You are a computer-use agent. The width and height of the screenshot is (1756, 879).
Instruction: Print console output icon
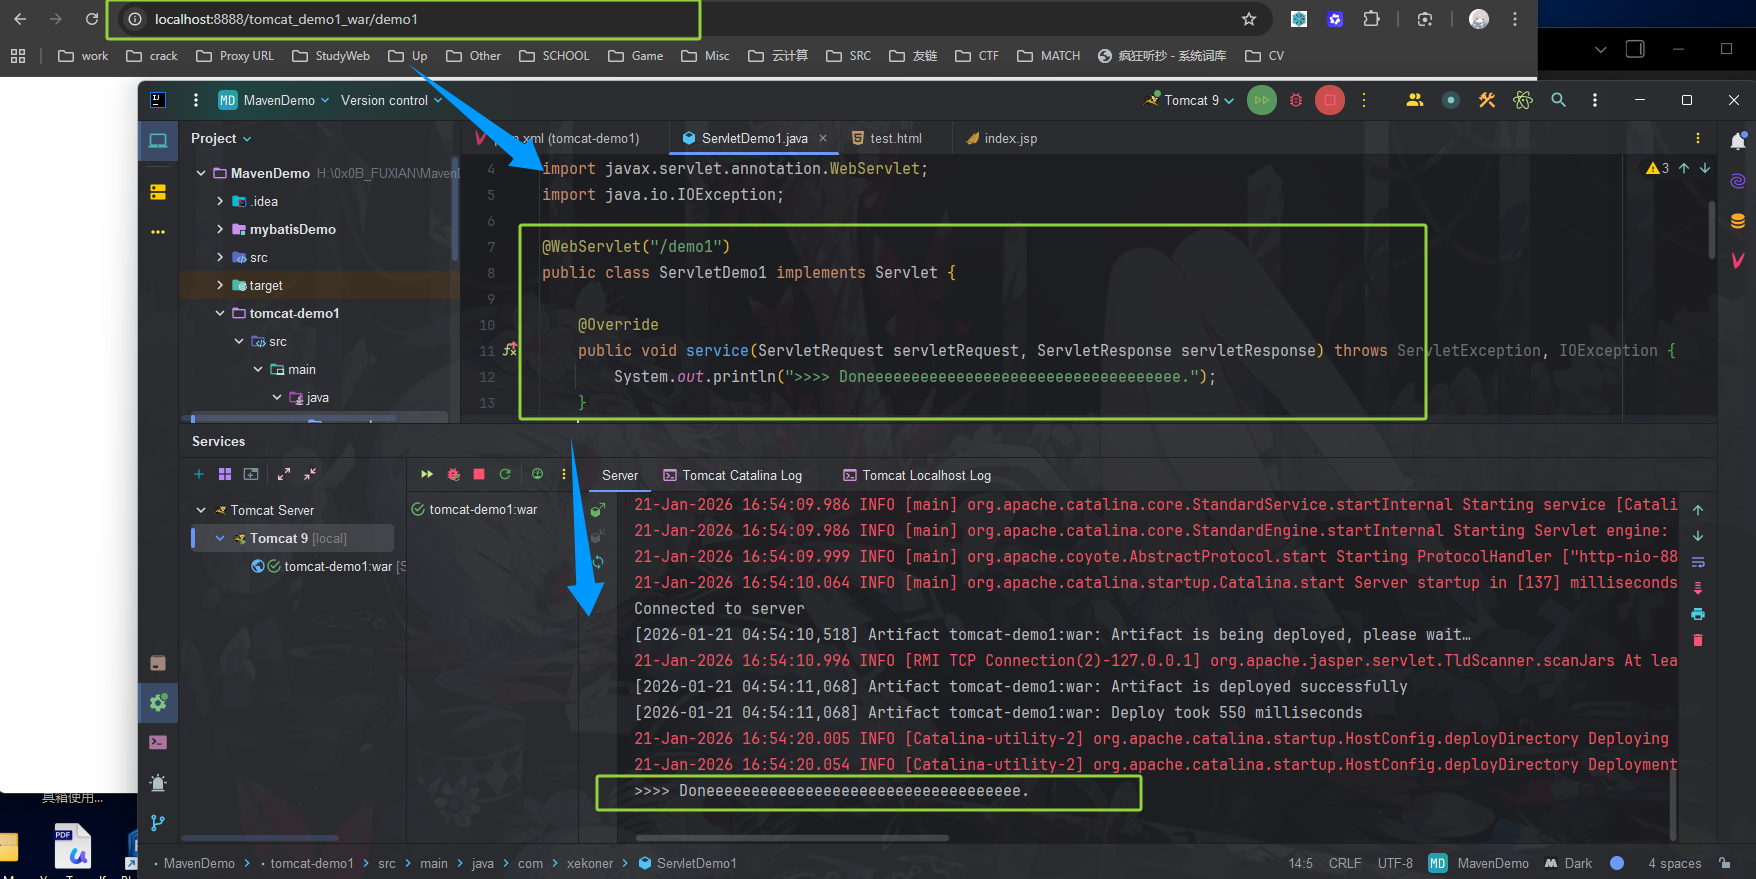(1698, 614)
